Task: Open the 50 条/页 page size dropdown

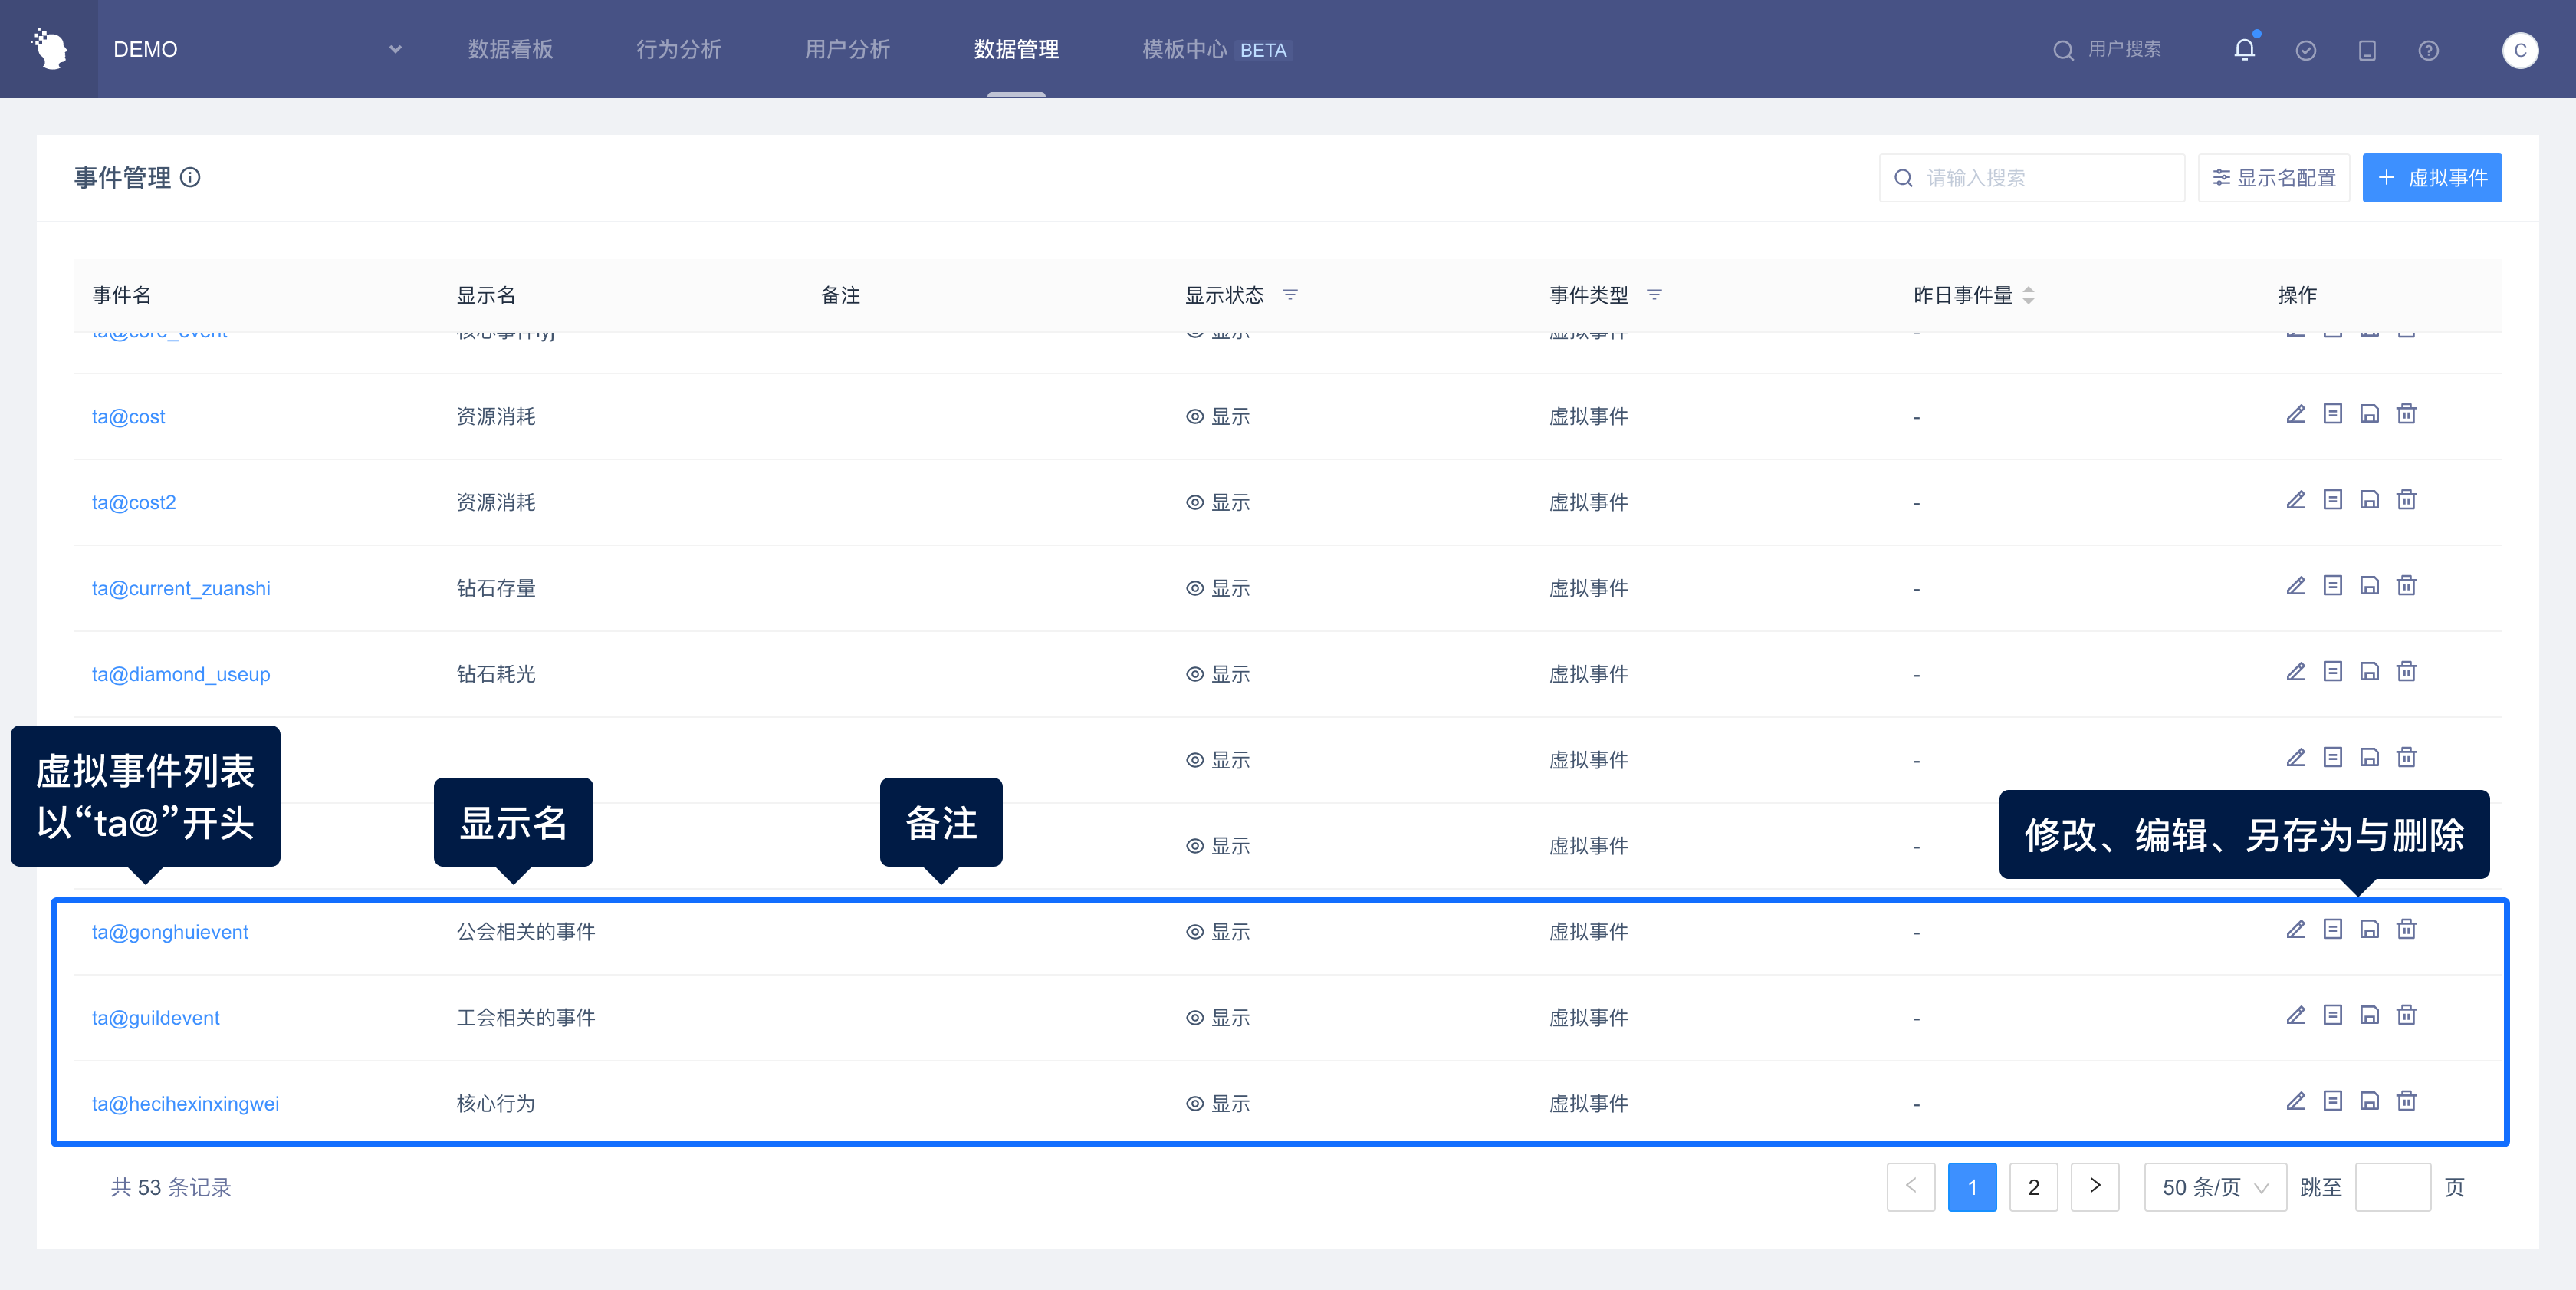Action: point(2214,1187)
